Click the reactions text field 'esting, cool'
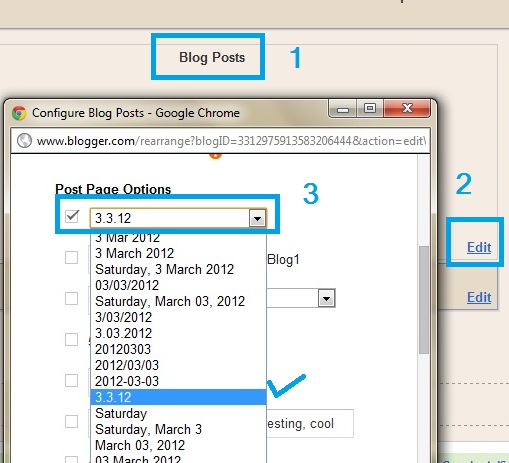 (310, 424)
